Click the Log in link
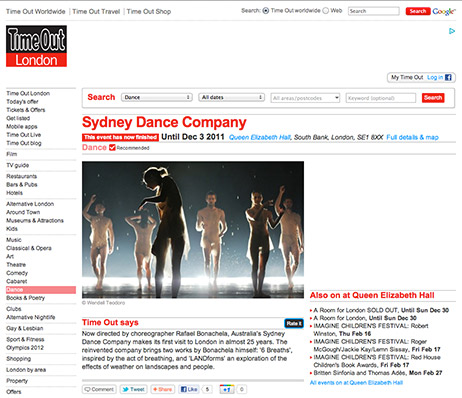The image size is (462, 398). pos(435,77)
